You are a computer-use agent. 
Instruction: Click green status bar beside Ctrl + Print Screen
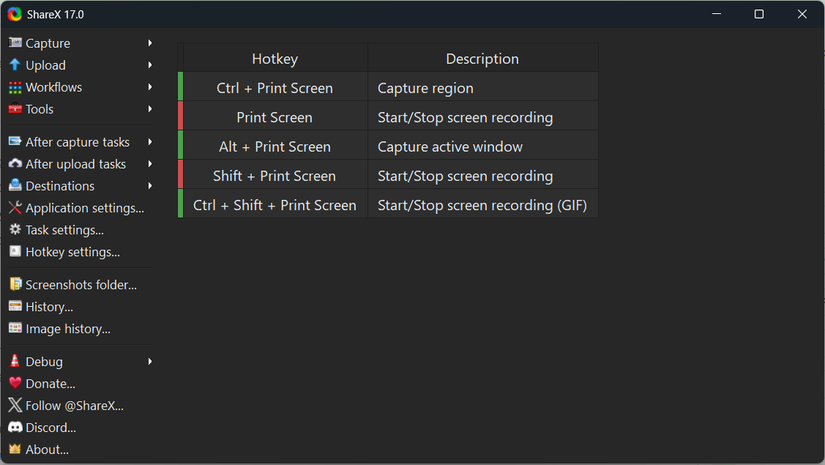(181, 88)
